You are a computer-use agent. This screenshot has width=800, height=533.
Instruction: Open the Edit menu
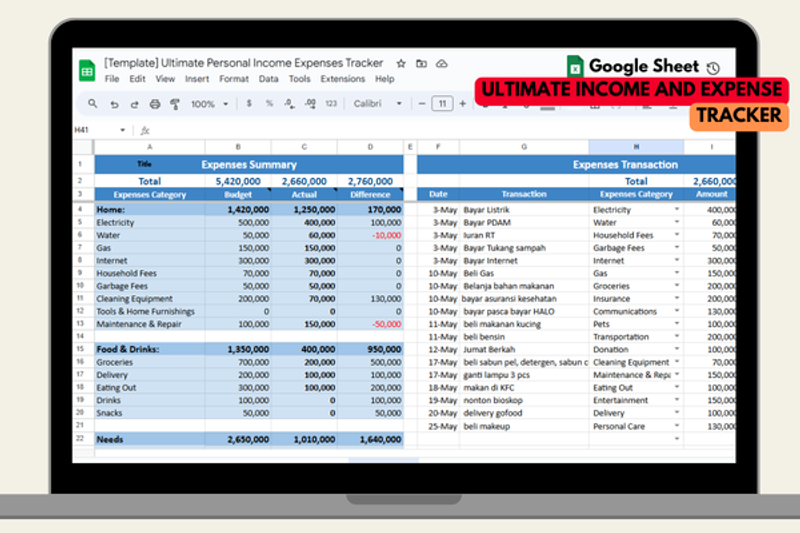(137, 79)
